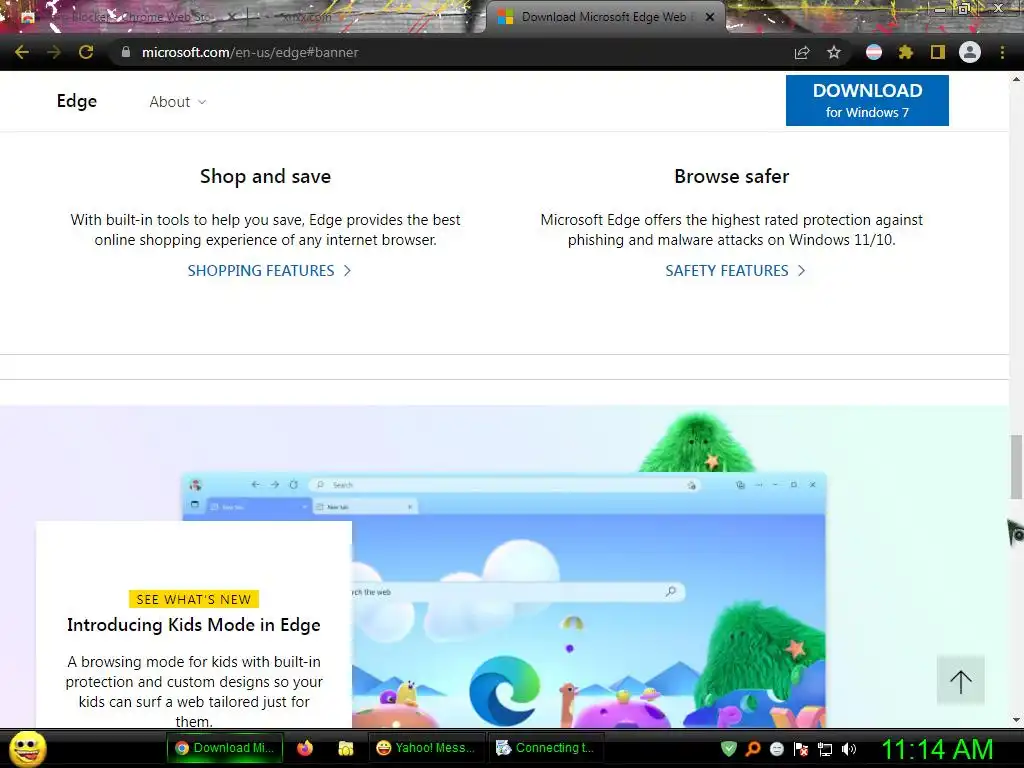The height and width of the screenshot is (768, 1024).
Task: Toggle the browser side panel icon
Action: [x=938, y=52]
